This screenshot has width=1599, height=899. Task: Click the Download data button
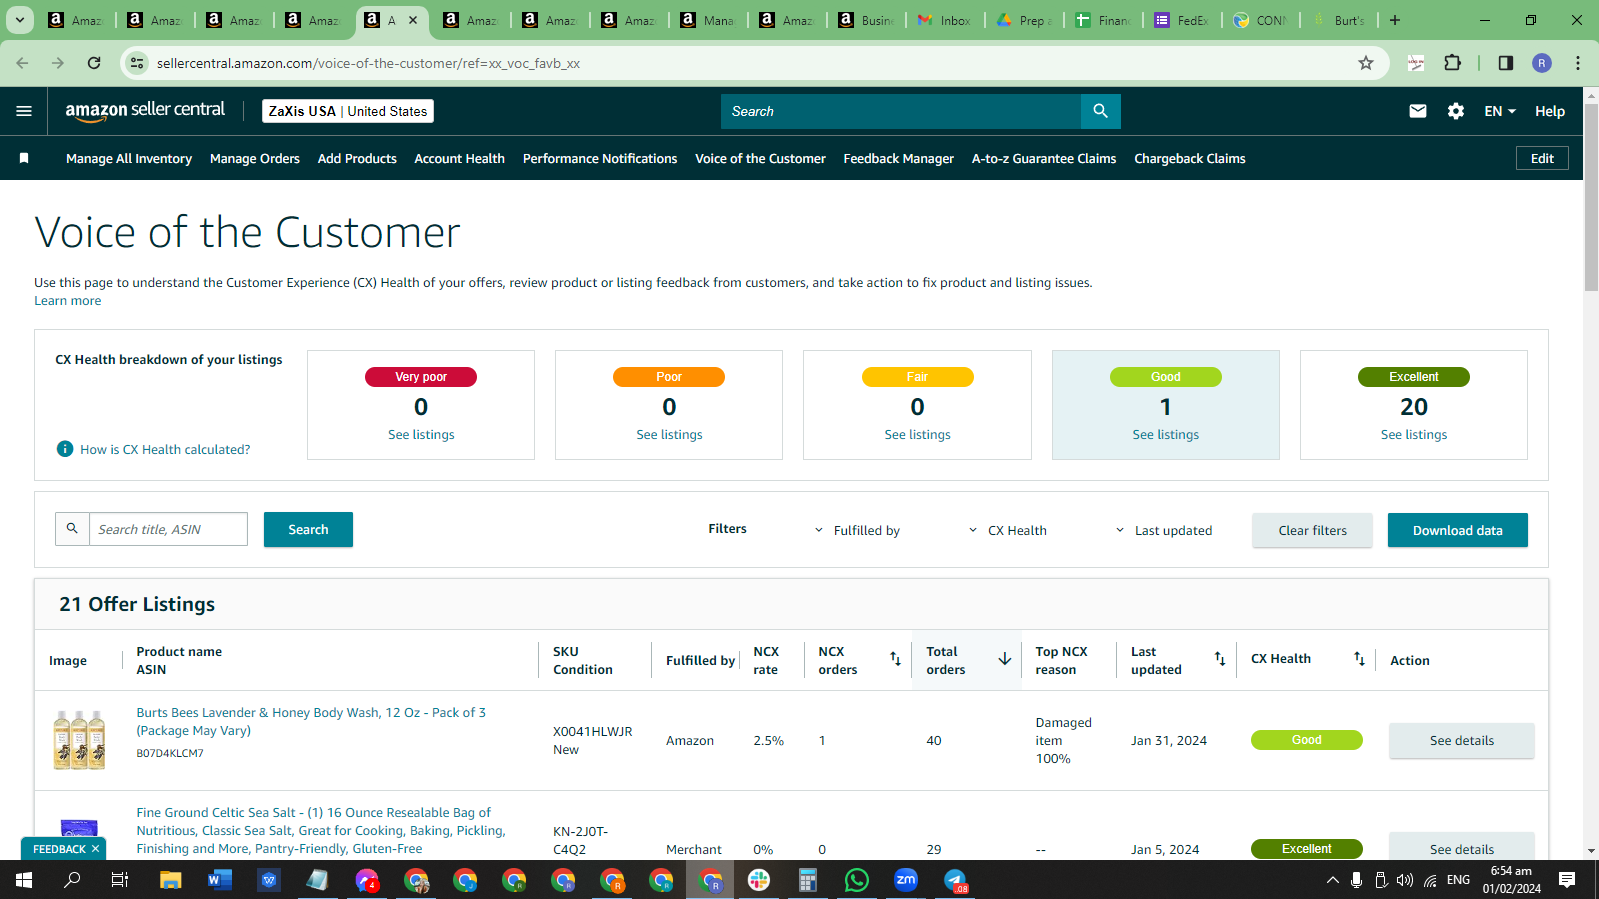coord(1458,530)
